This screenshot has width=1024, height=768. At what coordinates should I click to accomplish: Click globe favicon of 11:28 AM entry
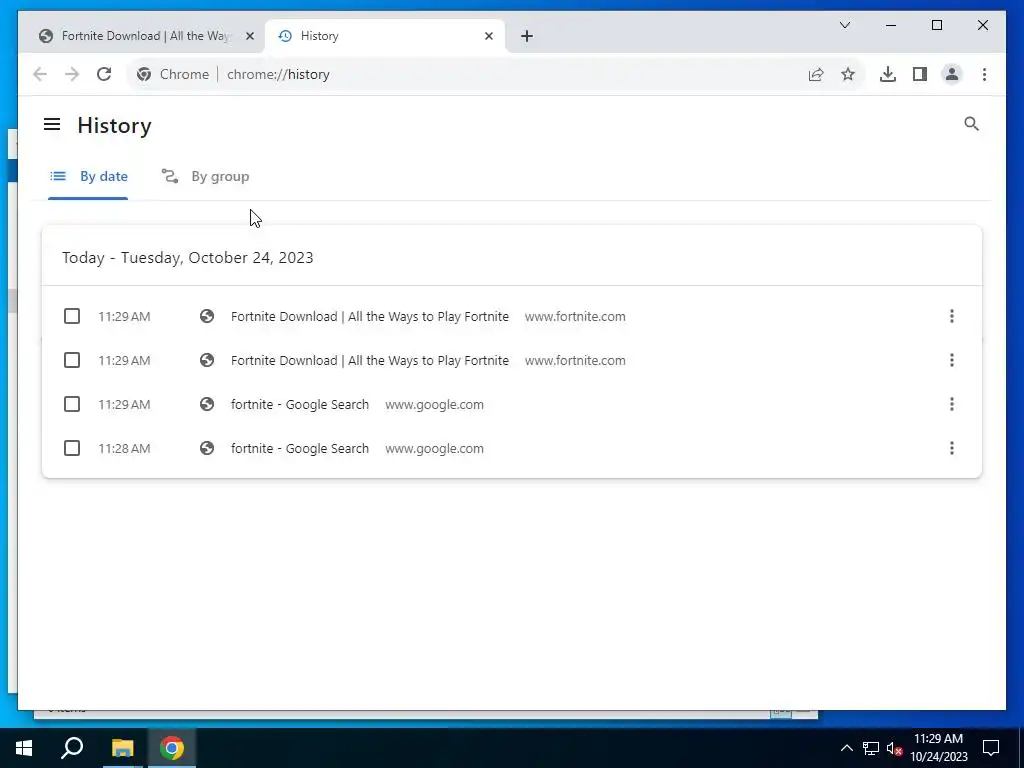[207, 449]
